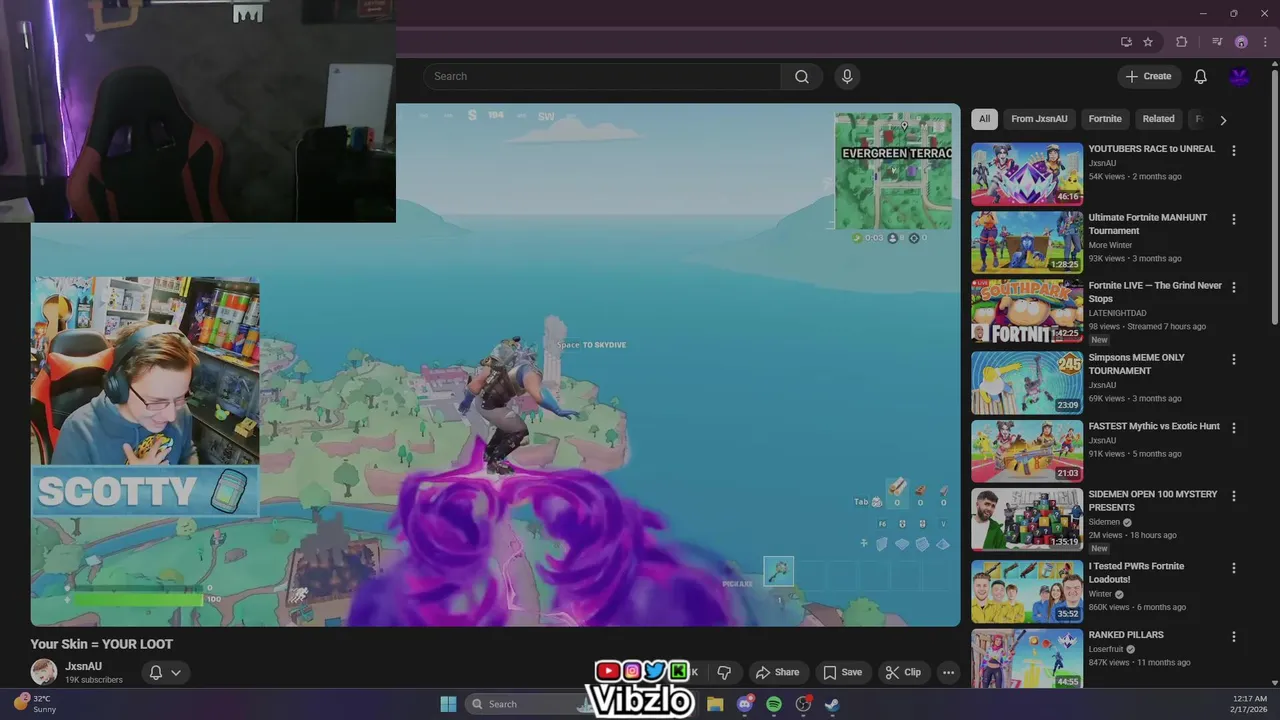Open the JxsnAU channel avatar below the video
1280x720 pixels.
point(44,672)
